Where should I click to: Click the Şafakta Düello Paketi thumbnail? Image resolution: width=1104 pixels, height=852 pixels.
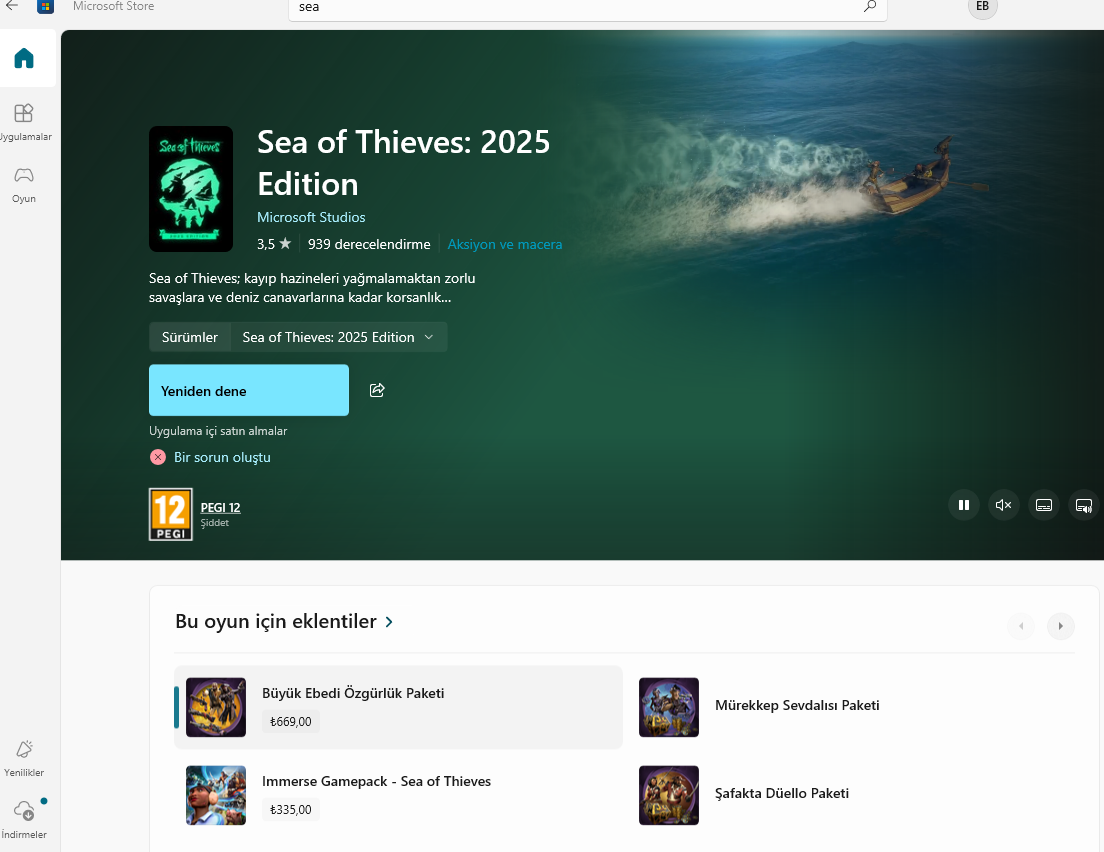click(669, 796)
